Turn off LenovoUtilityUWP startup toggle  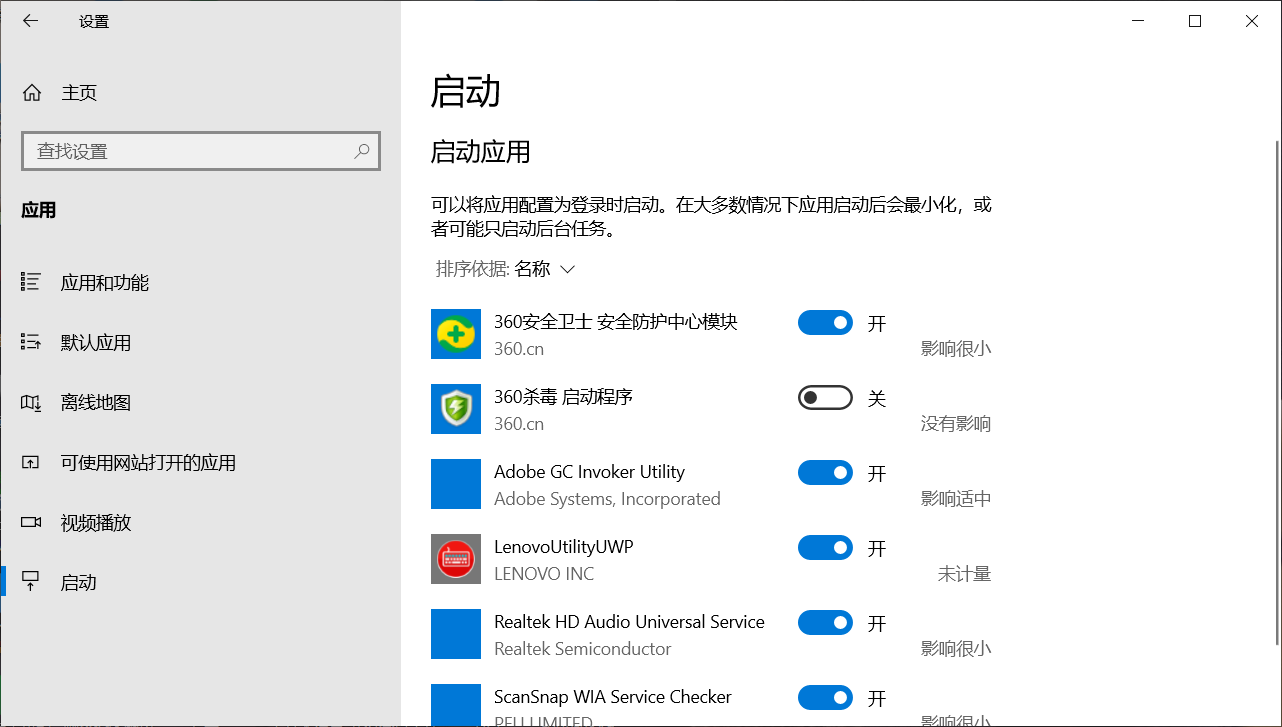825,548
